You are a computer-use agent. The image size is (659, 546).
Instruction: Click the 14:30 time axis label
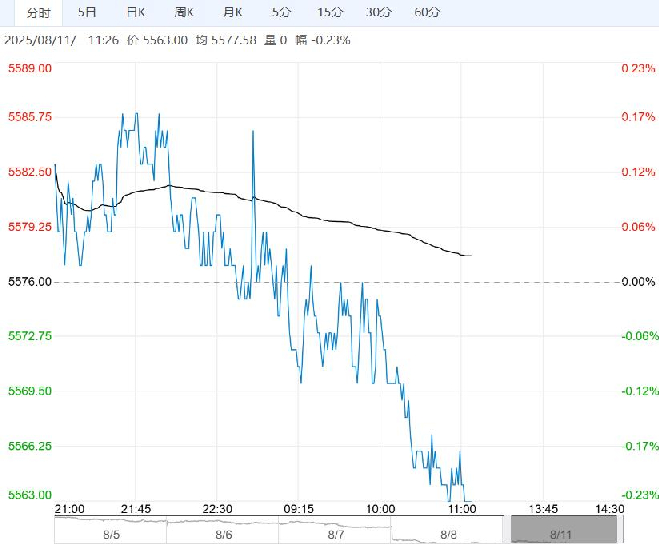pyautogui.click(x=610, y=509)
